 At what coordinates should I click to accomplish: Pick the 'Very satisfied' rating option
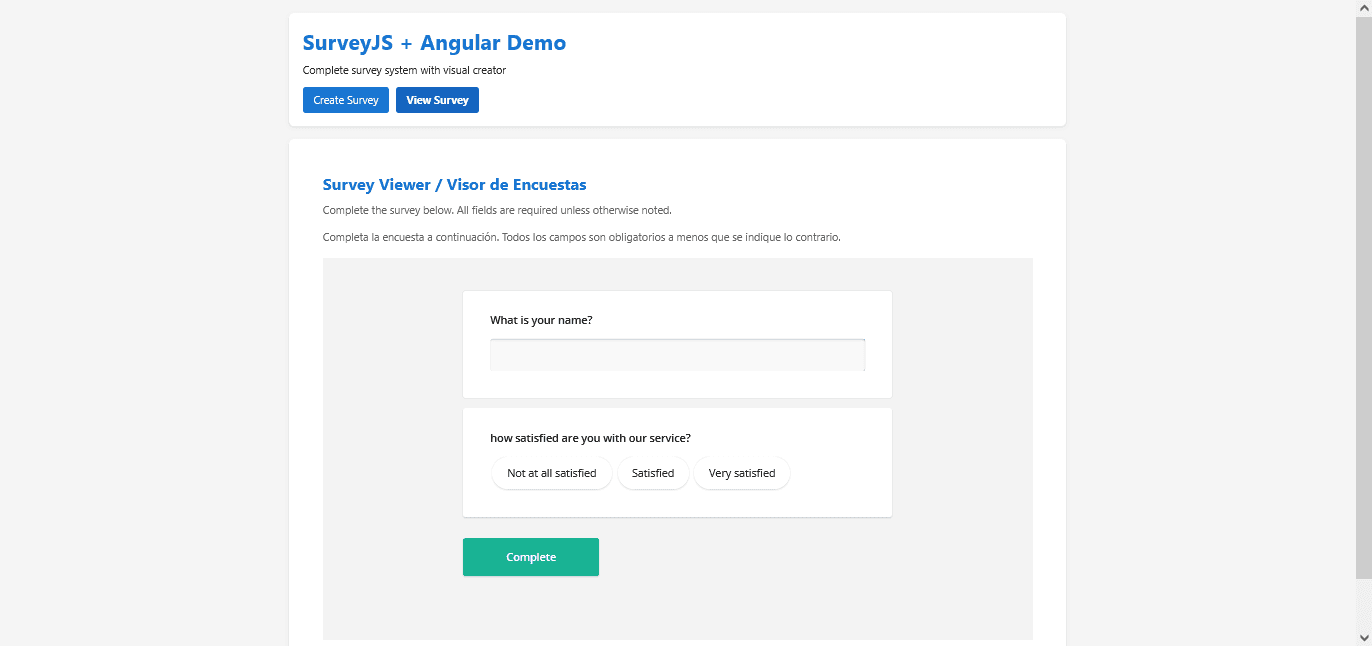pyautogui.click(x=741, y=473)
